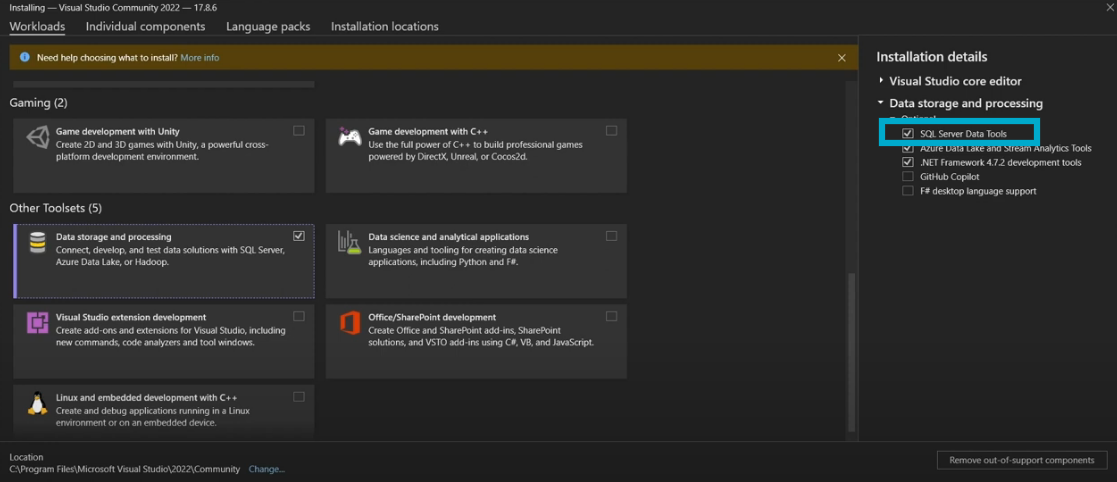This screenshot has height=482, width=1117.
Task: Click the Location label at bottom
Action: (x=26, y=457)
